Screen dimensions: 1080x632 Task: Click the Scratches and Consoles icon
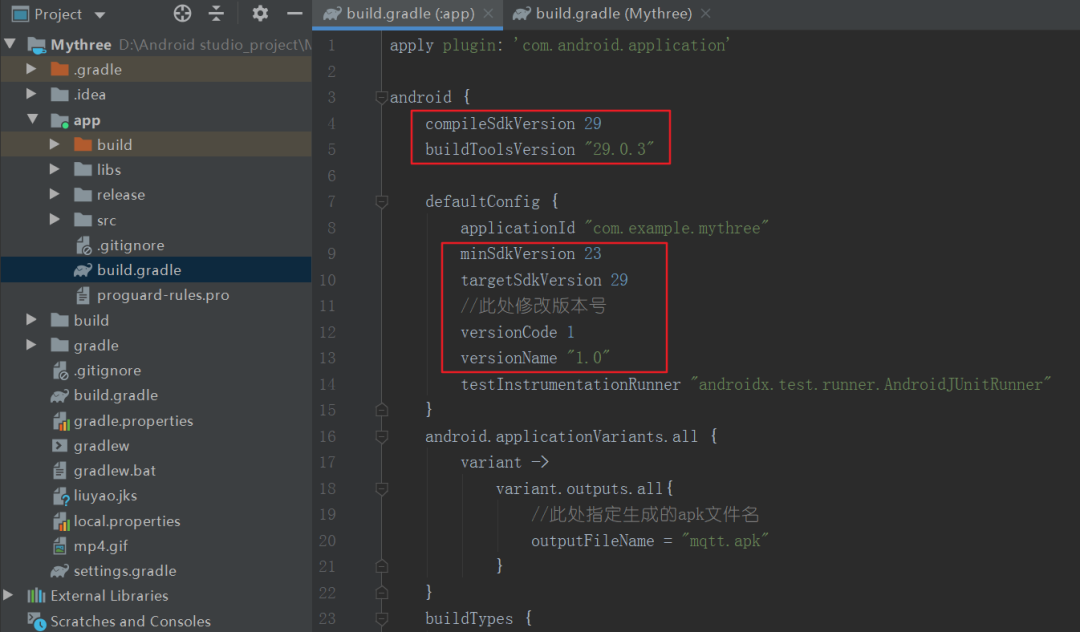point(37,621)
